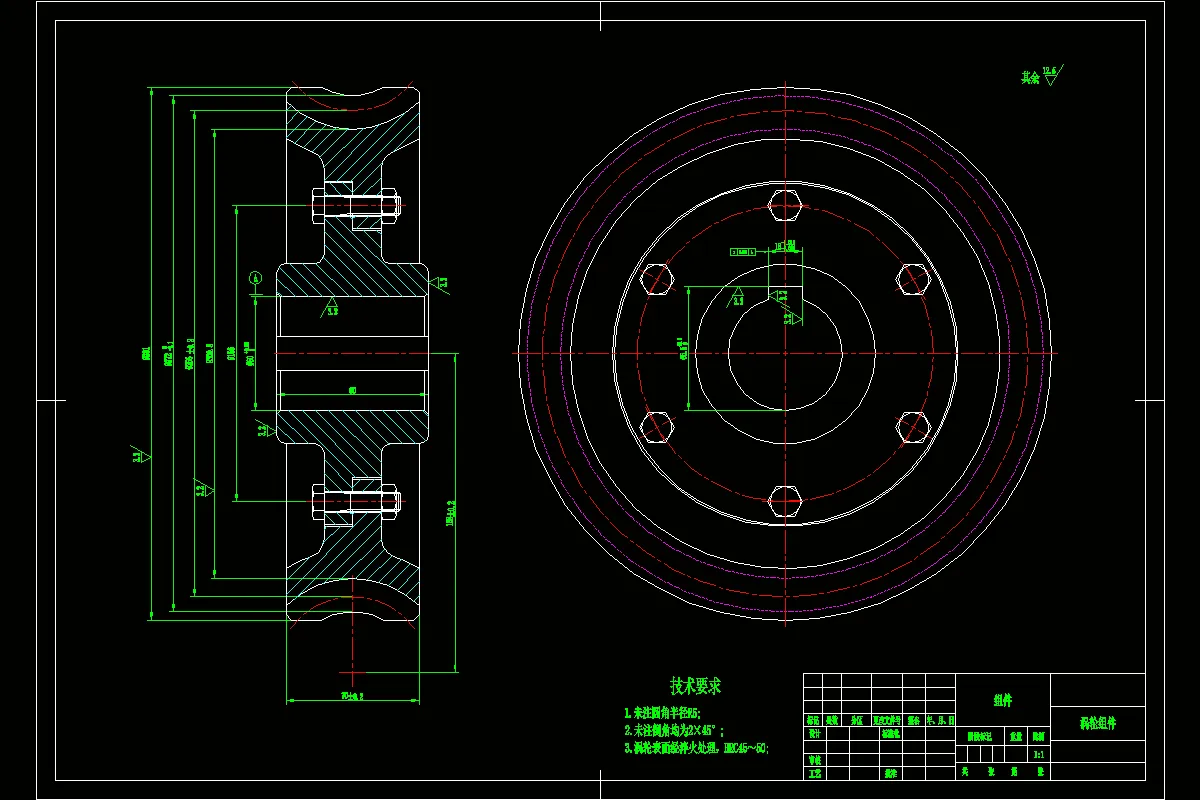Screen dimensions: 1200x800
Task: Click the 技术要求 heading text
Action: click(x=695, y=686)
